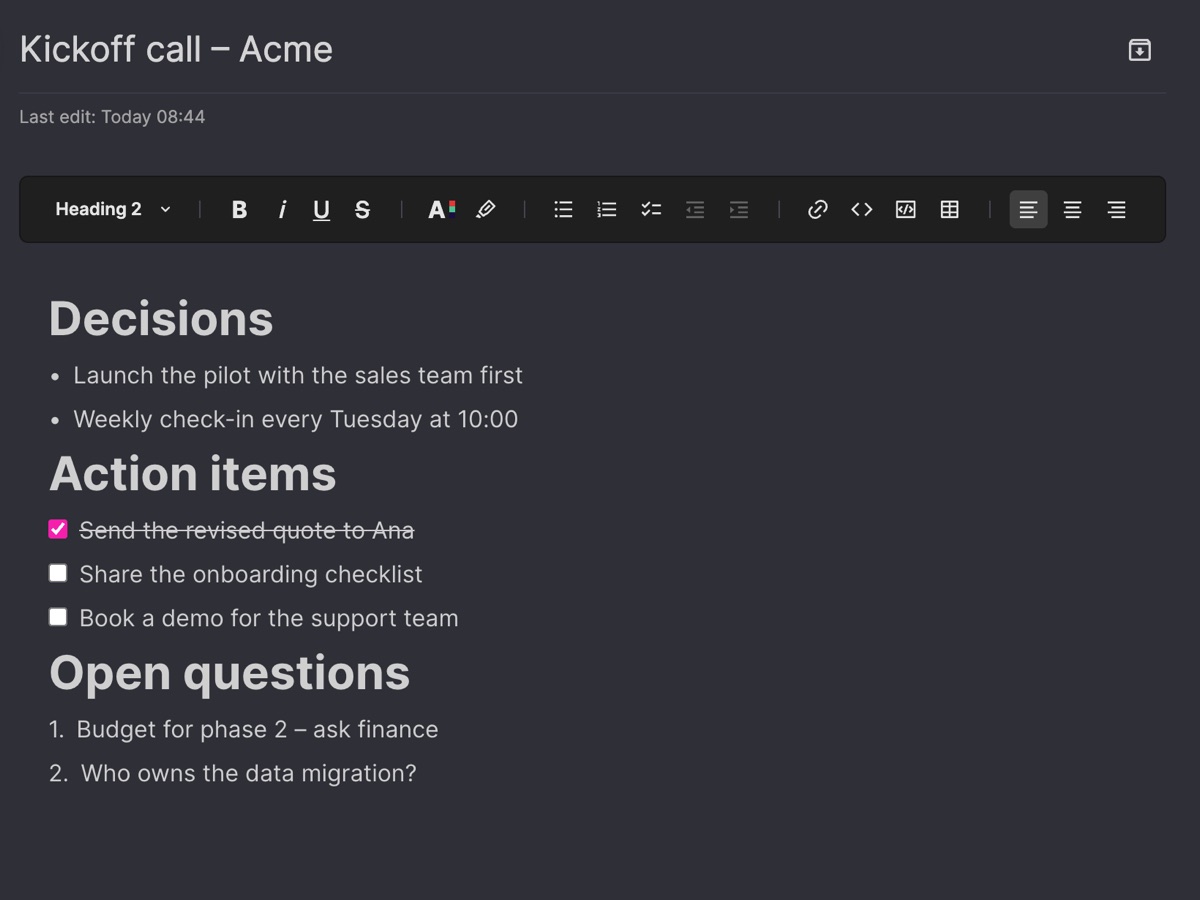Screen dimensions: 1200x900
Task: Decrease indent of the list item
Action: pos(695,209)
